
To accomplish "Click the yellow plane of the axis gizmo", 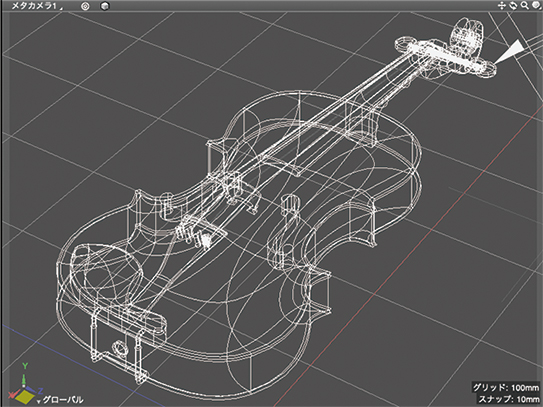I will click(x=25, y=397).
